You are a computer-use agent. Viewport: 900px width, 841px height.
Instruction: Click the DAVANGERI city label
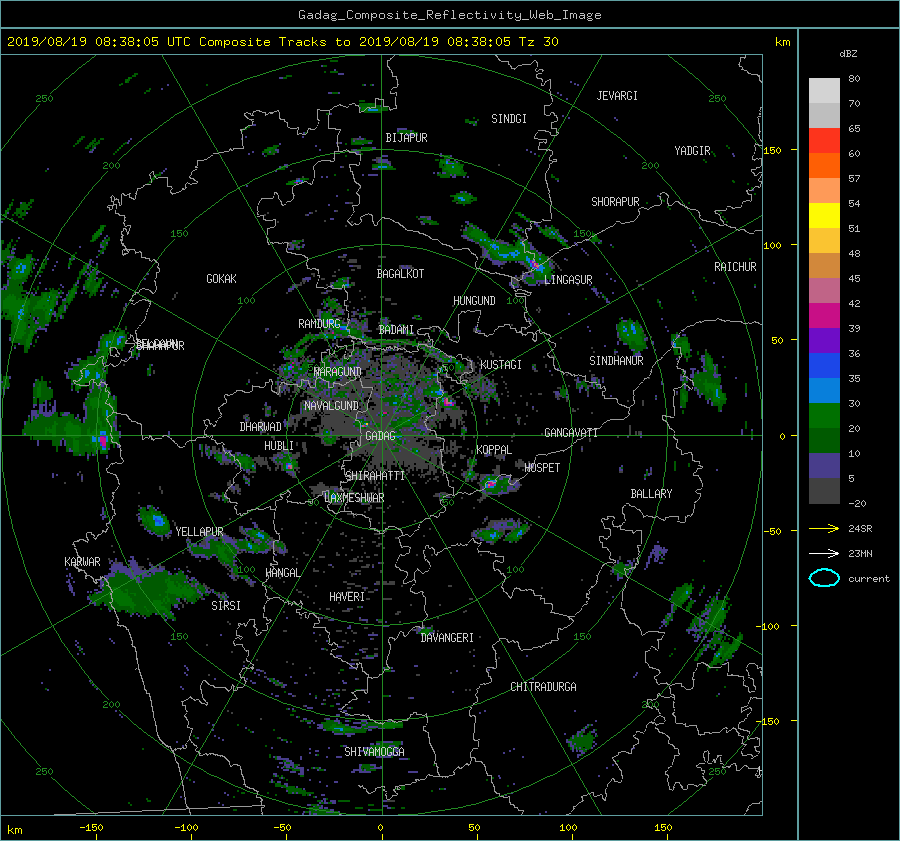[447, 638]
